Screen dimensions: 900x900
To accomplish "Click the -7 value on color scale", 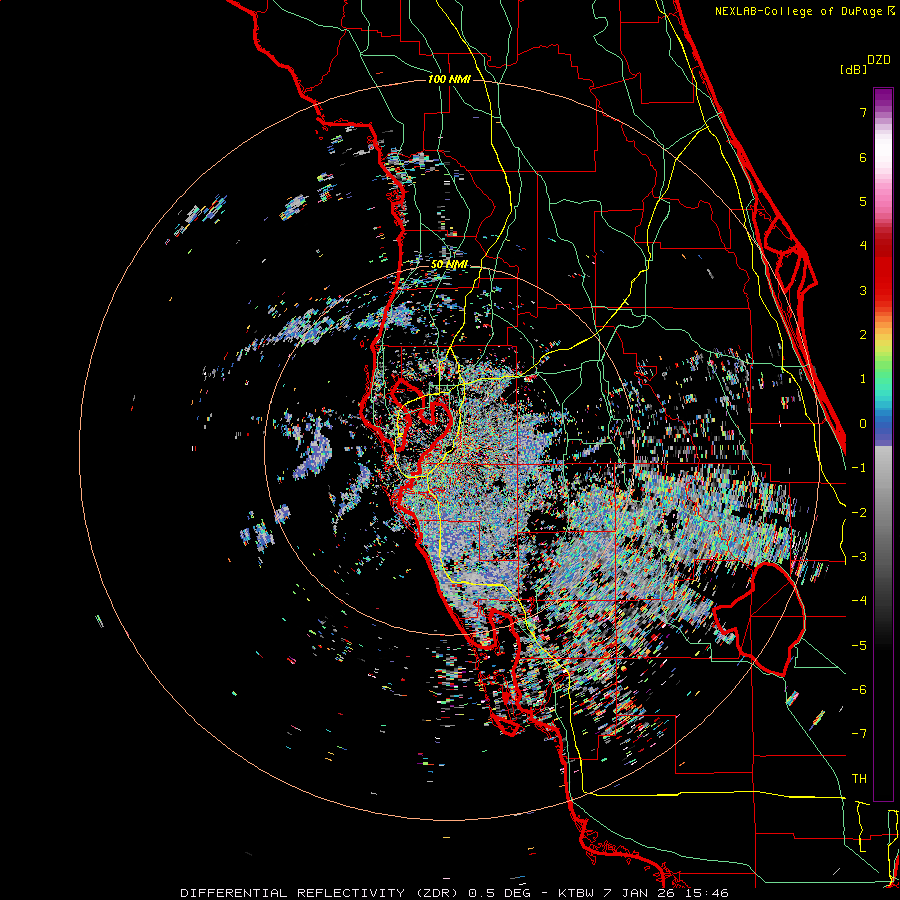I will pyautogui.click(x=859, y=734).
